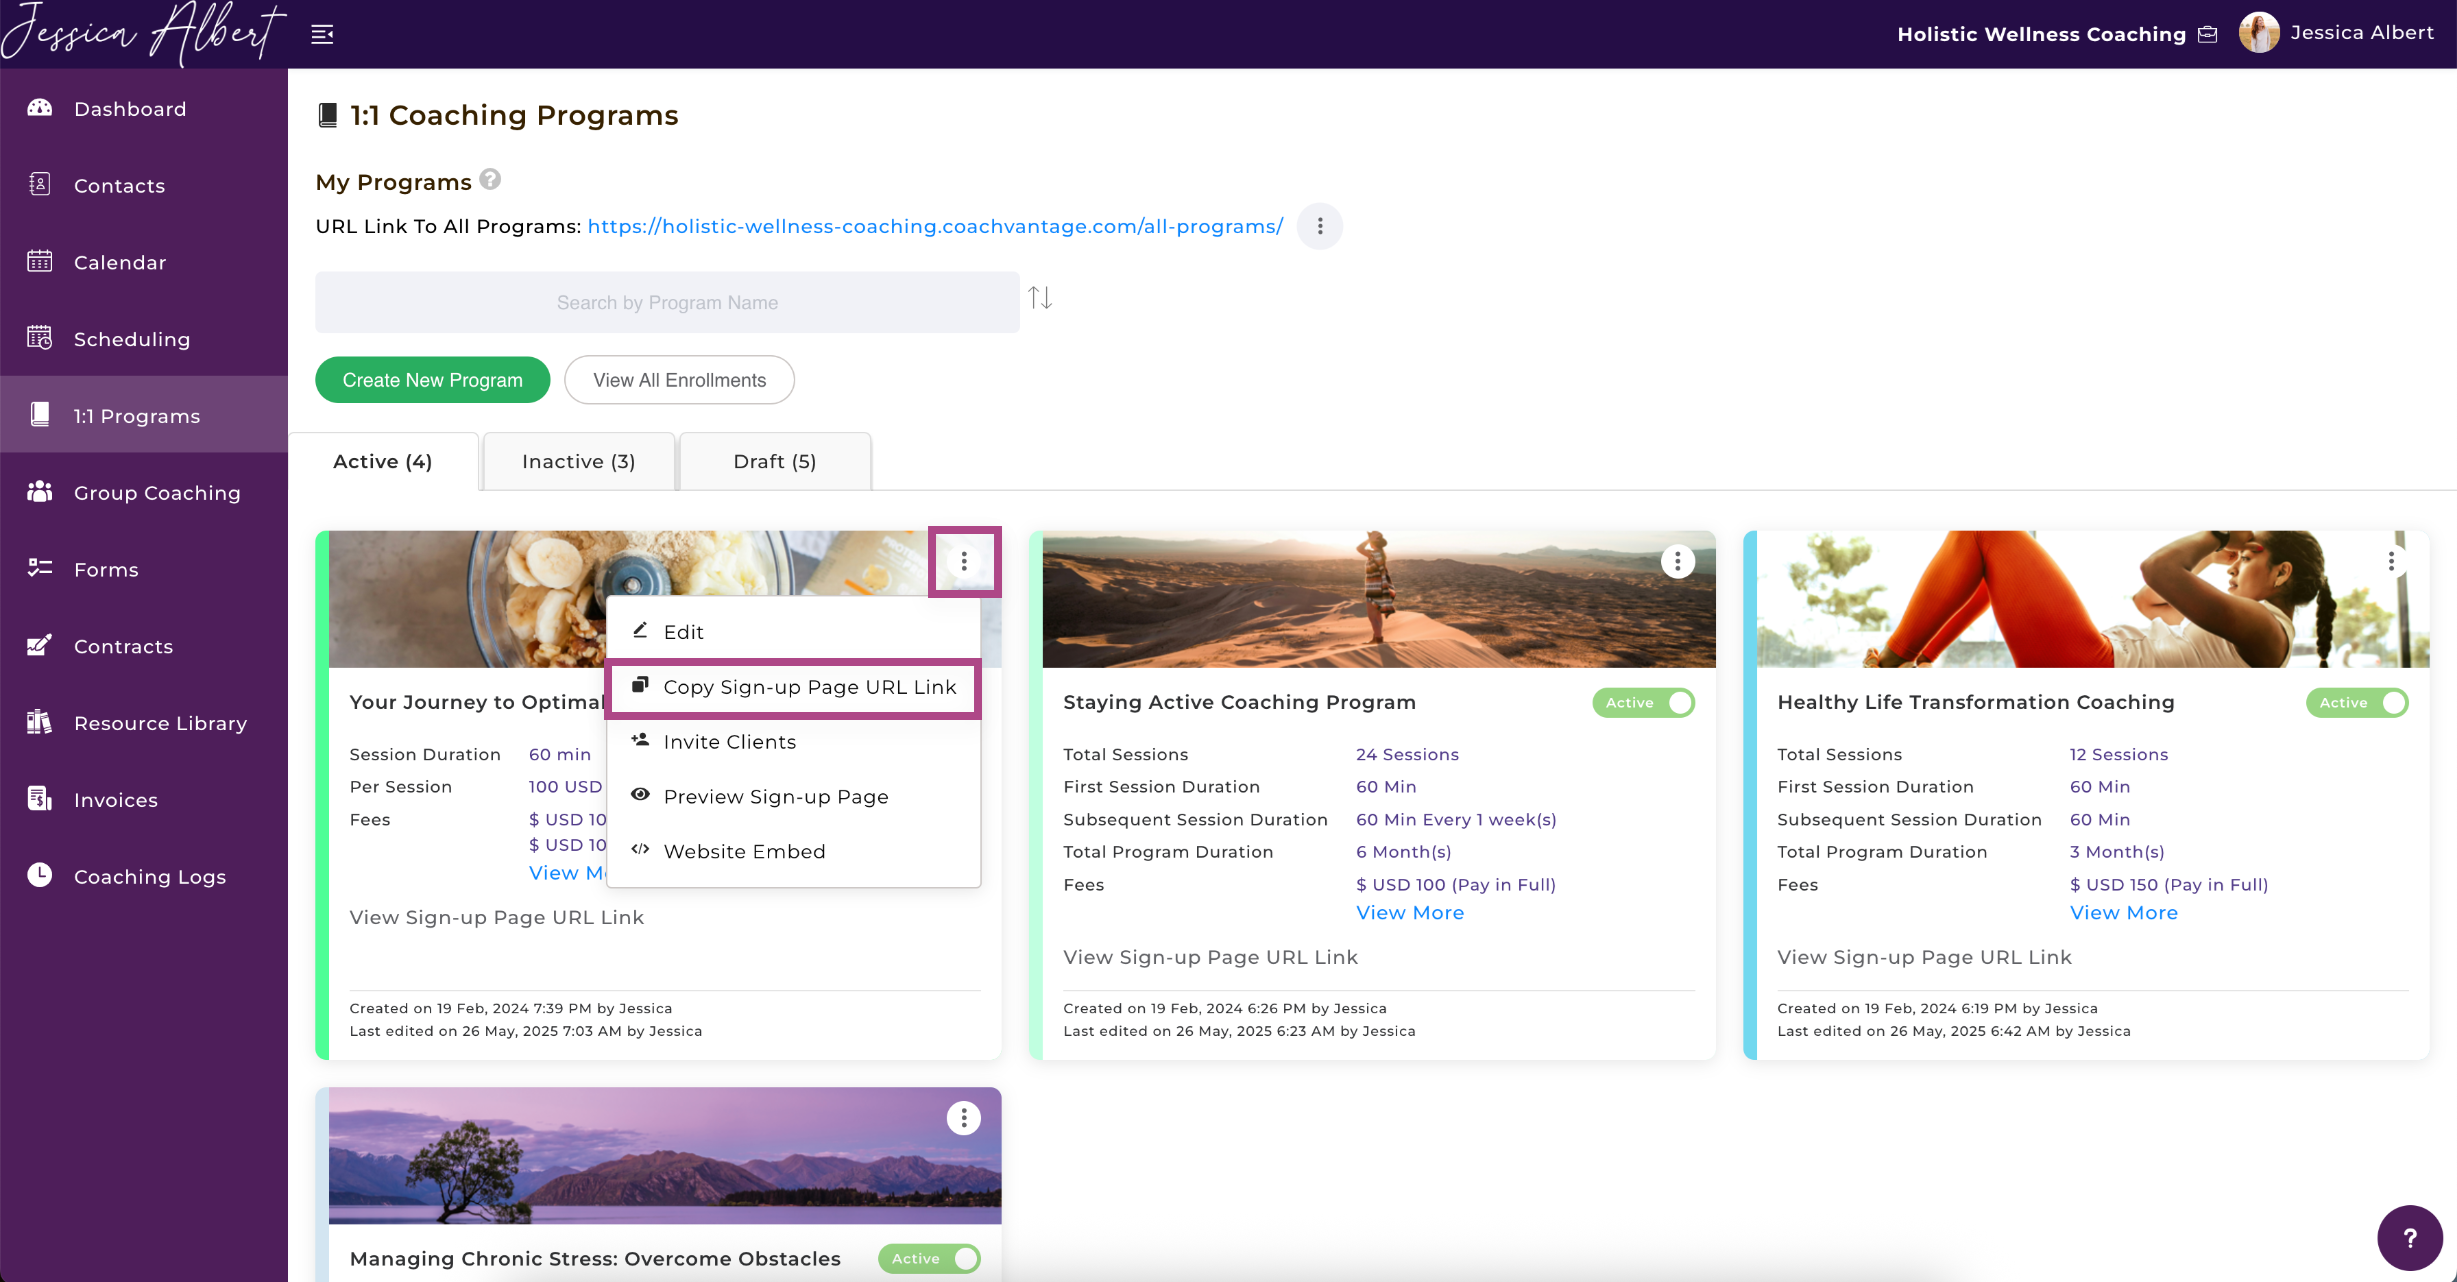
Task: Select Website Embed menu entry
Action: click(794, 852)
